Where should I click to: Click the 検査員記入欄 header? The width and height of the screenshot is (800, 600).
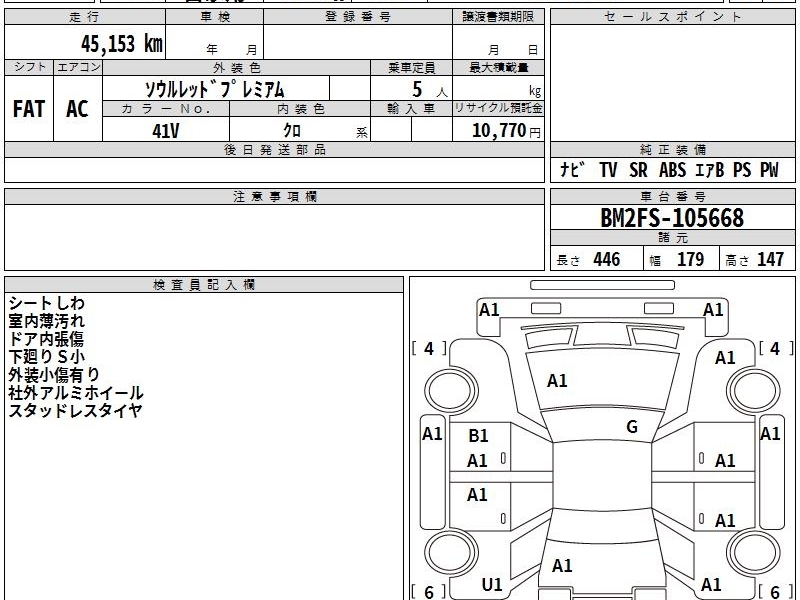[204, 285]
